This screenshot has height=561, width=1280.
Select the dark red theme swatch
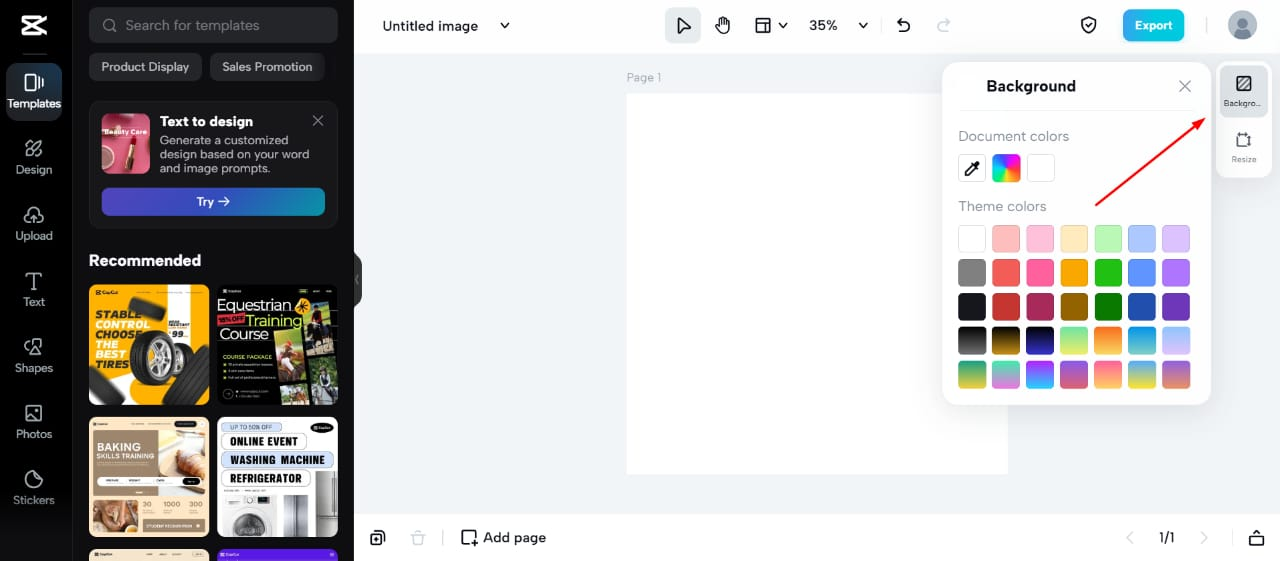tap(1006, 307)
